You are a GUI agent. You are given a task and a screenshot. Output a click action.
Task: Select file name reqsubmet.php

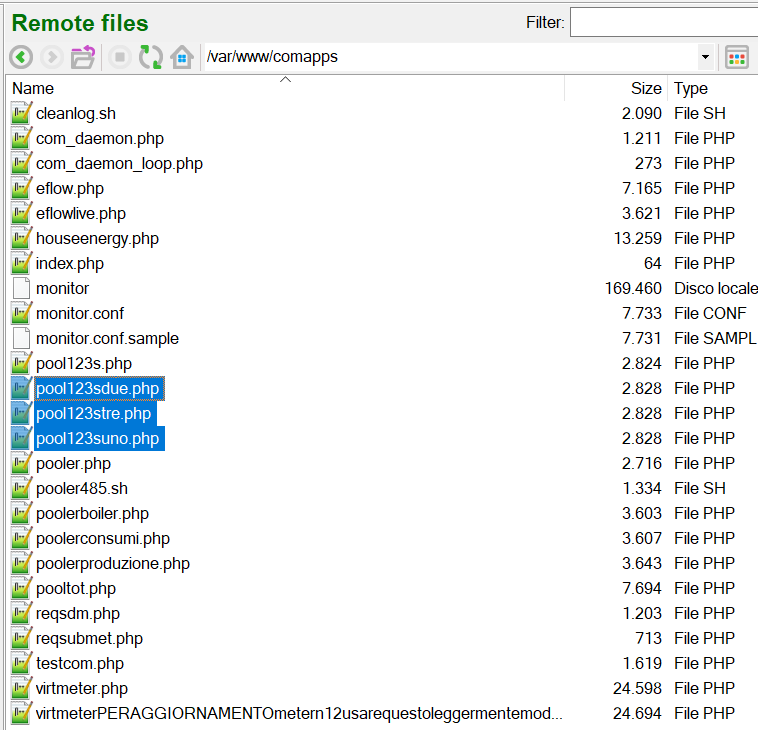(89, 639)
